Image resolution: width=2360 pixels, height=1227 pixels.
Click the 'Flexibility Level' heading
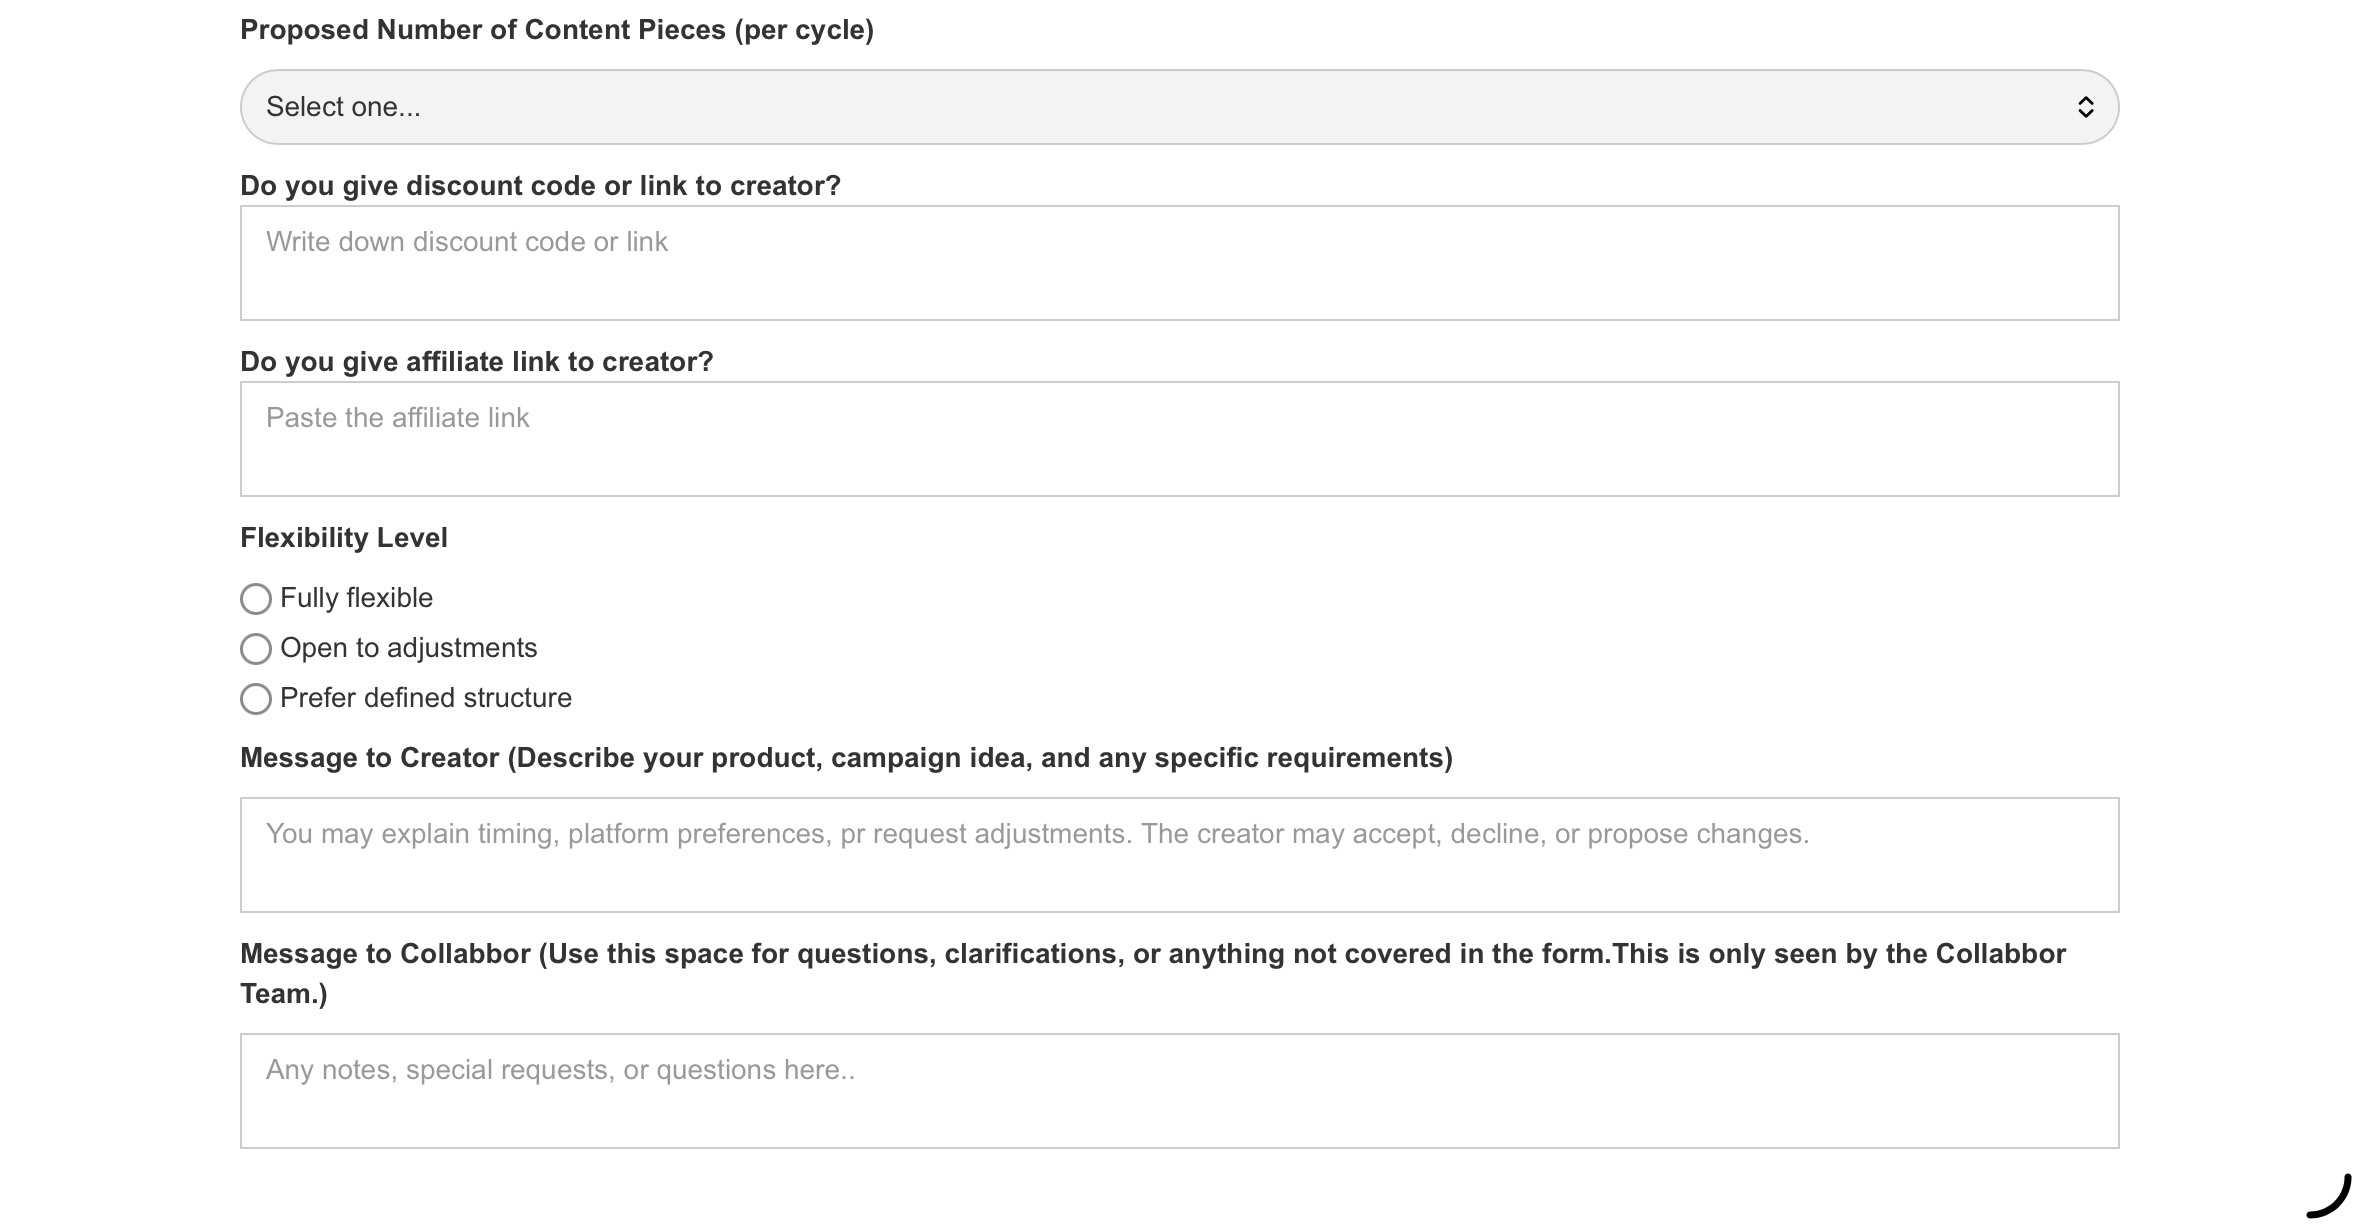click(343, 538)
